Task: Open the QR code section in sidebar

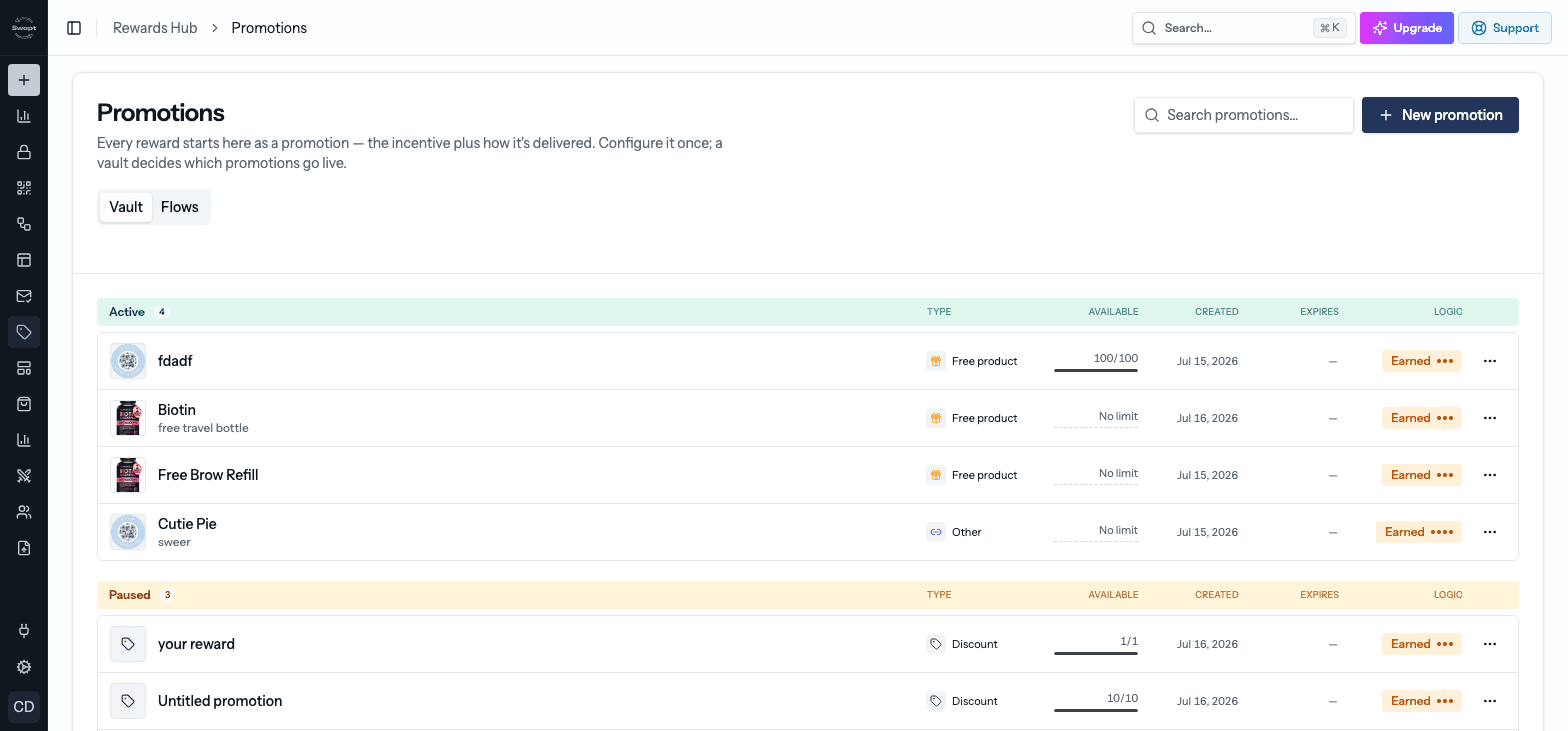Action: 24,188
